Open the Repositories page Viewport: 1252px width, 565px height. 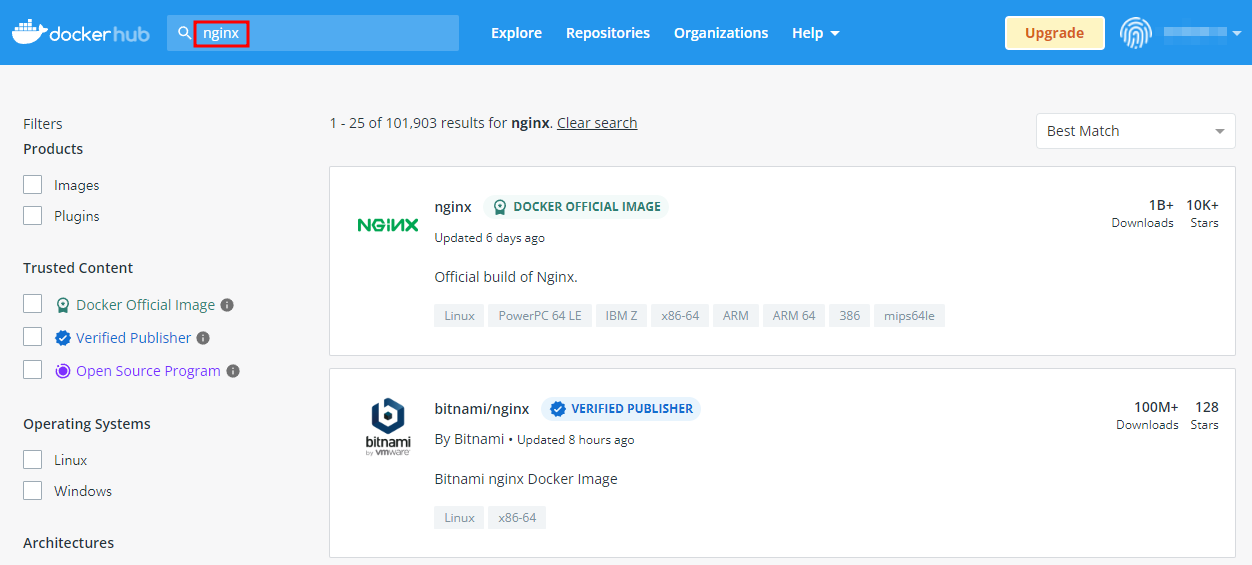coord(608,33)
